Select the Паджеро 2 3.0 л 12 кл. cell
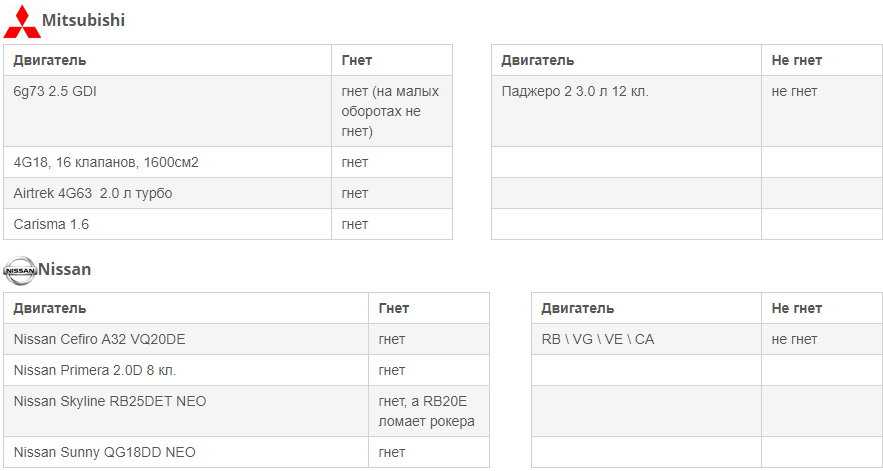Viewport: 883px width, 471px height. pyautogui.click(x=626, y=111)
